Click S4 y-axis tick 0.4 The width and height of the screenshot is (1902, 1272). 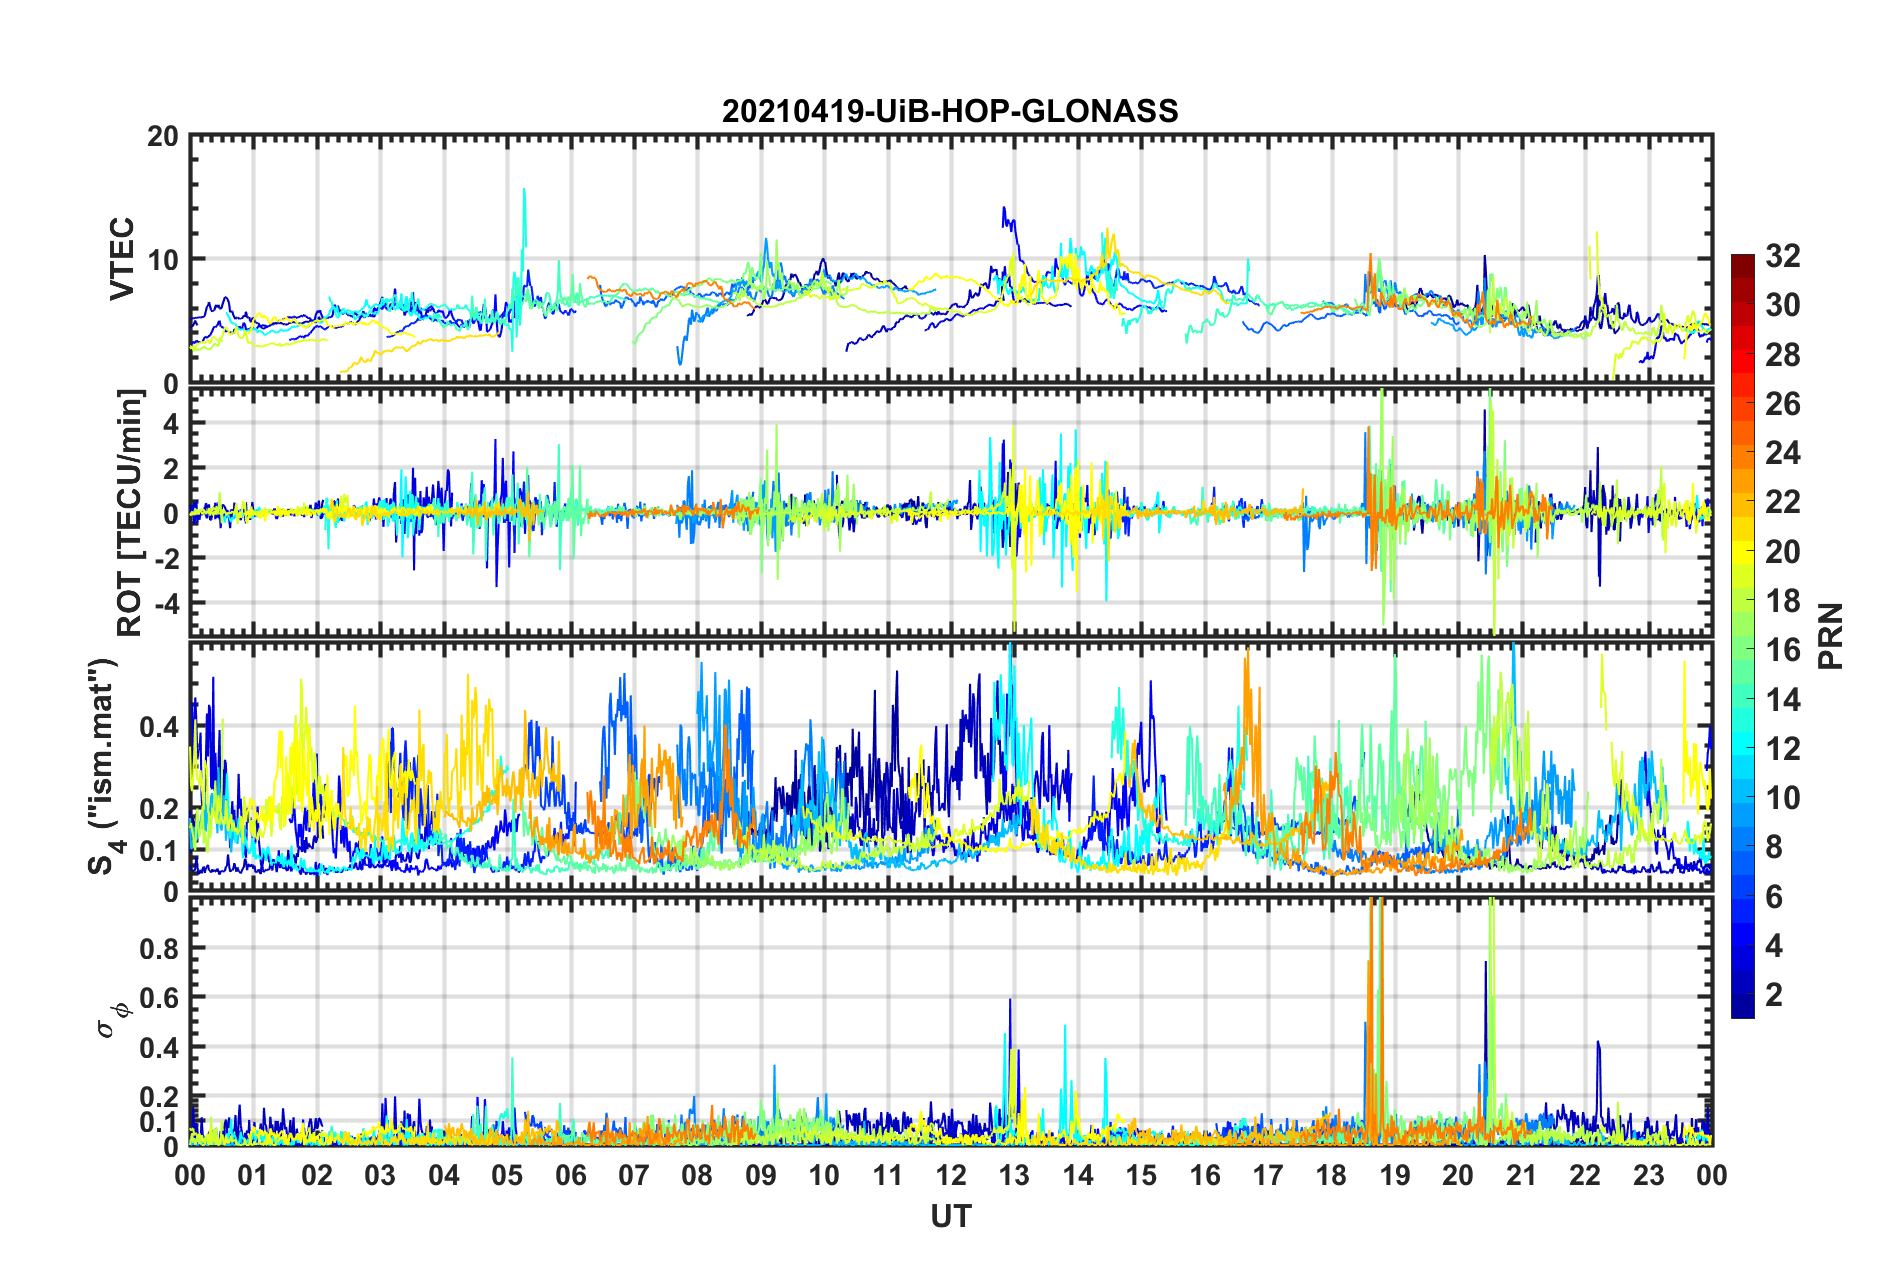click(x=158, y=727)
